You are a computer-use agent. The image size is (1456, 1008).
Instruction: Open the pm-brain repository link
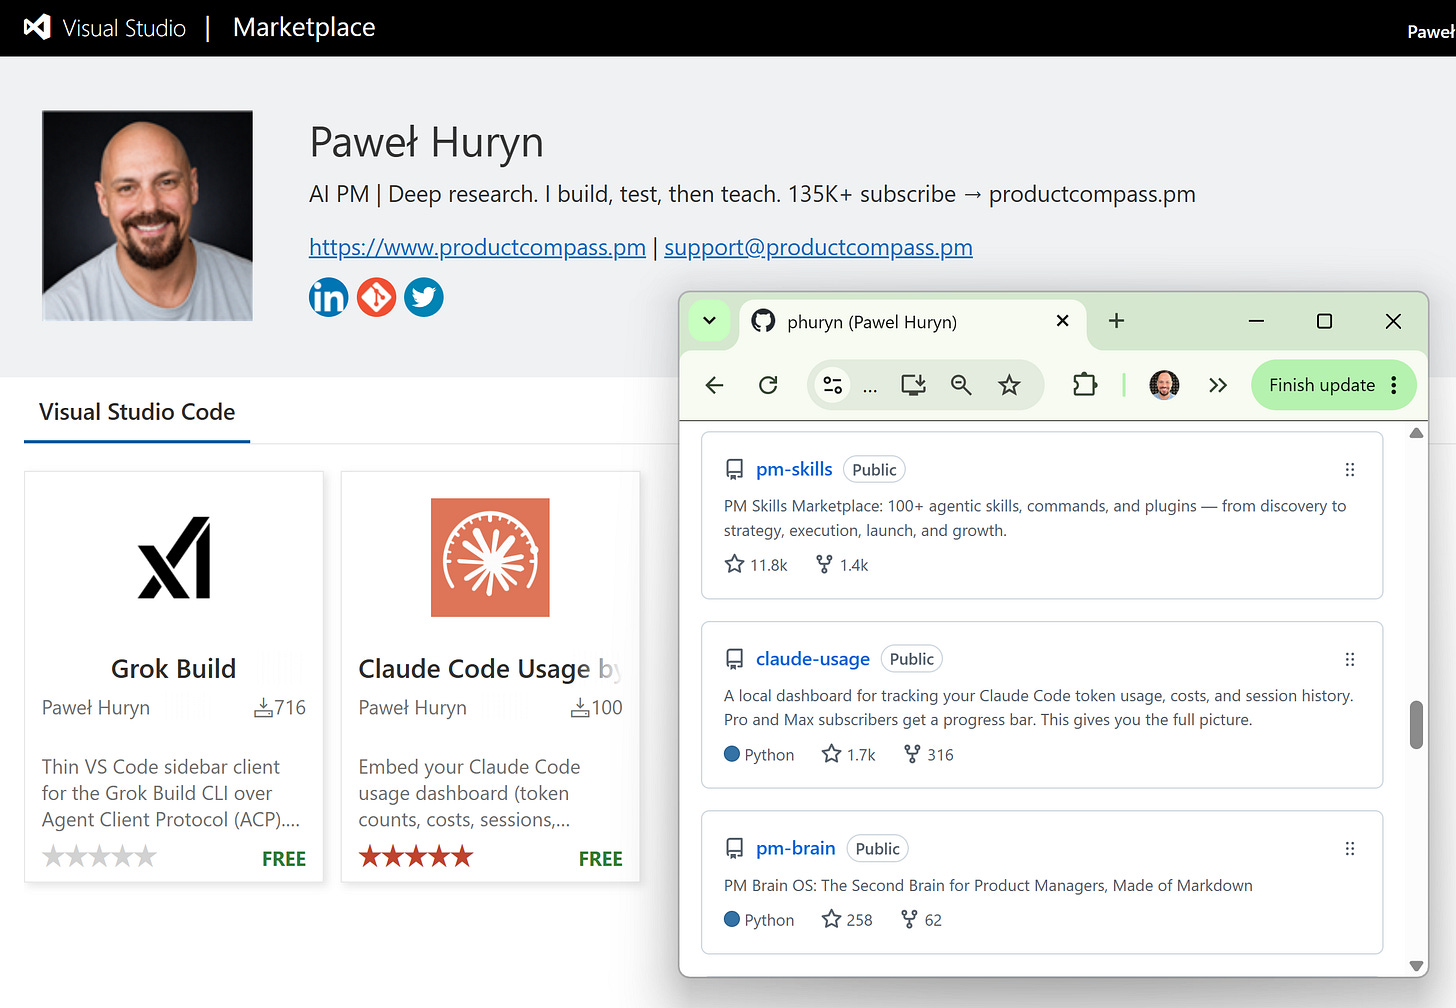[796, 848]
